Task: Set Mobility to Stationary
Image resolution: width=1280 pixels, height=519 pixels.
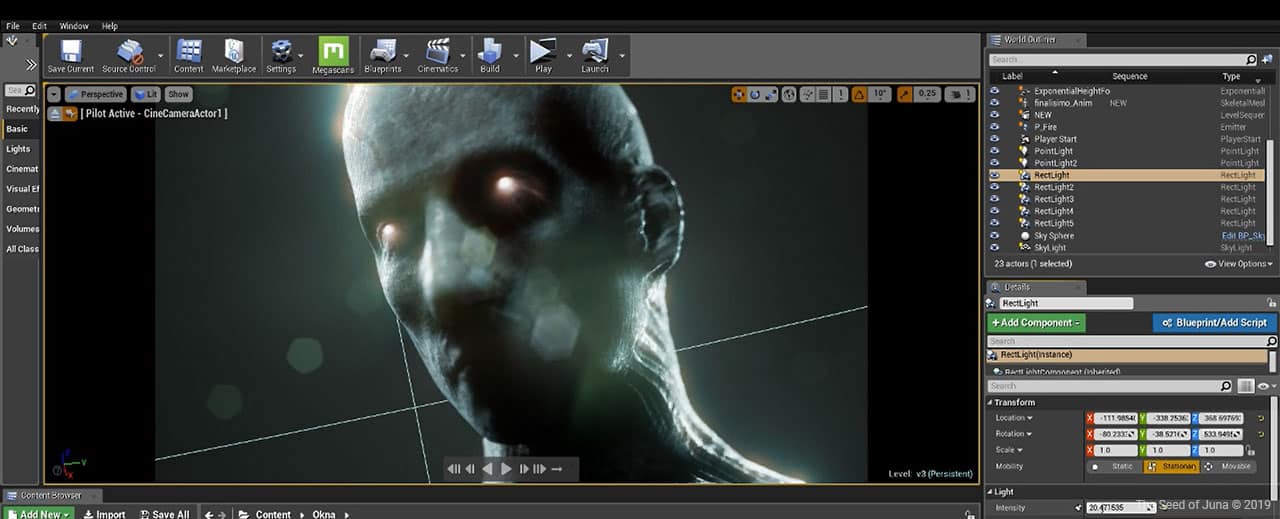Action: click(x=1171, y=466)
